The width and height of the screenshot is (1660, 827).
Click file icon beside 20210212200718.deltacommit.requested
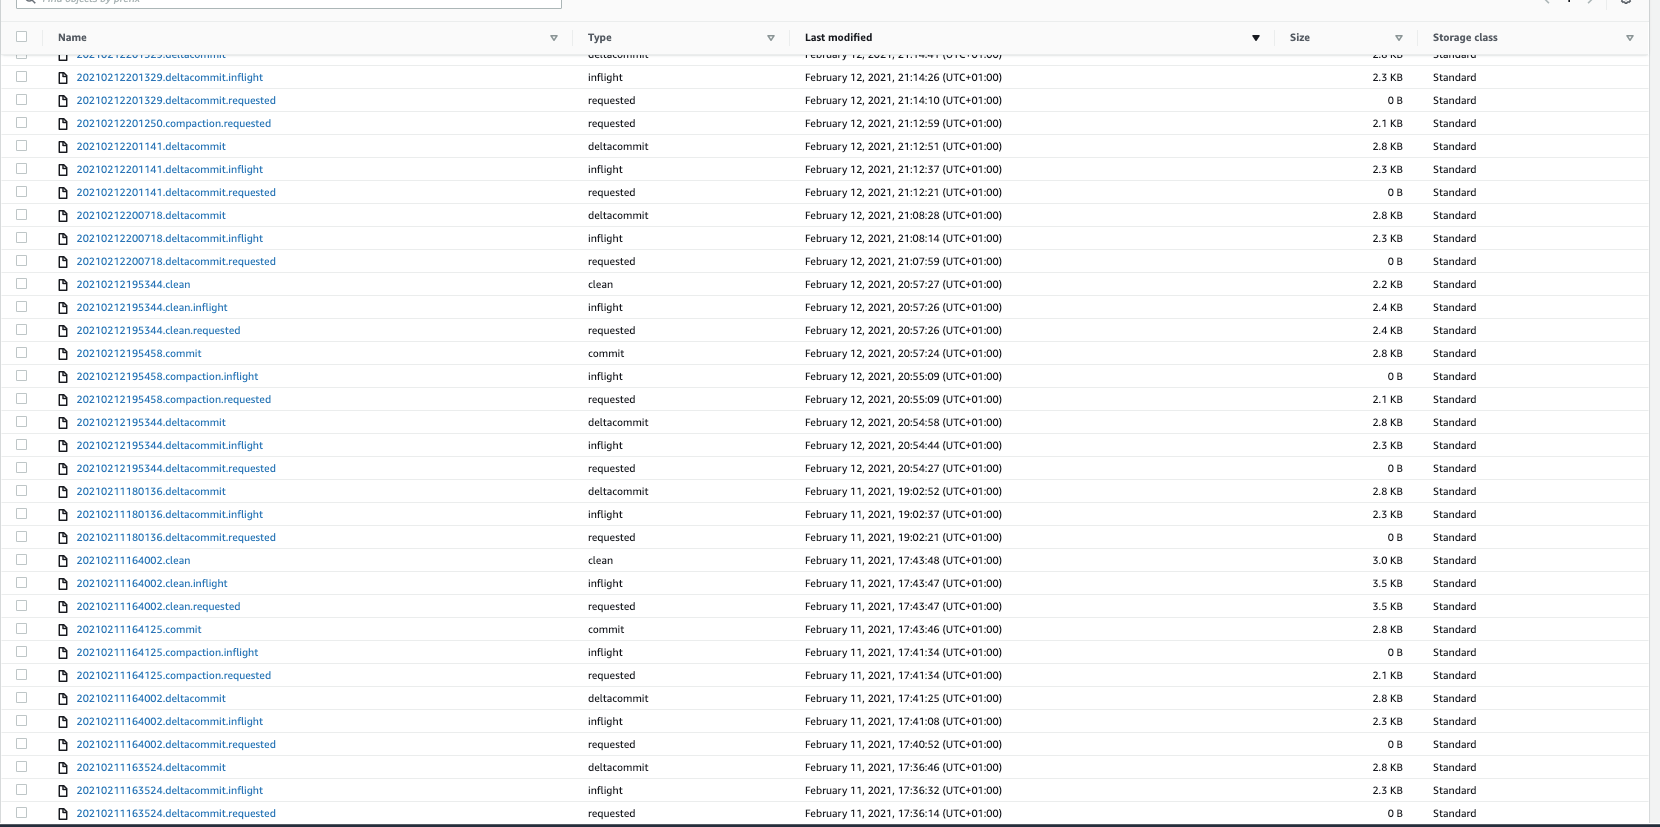click(63, 262)
